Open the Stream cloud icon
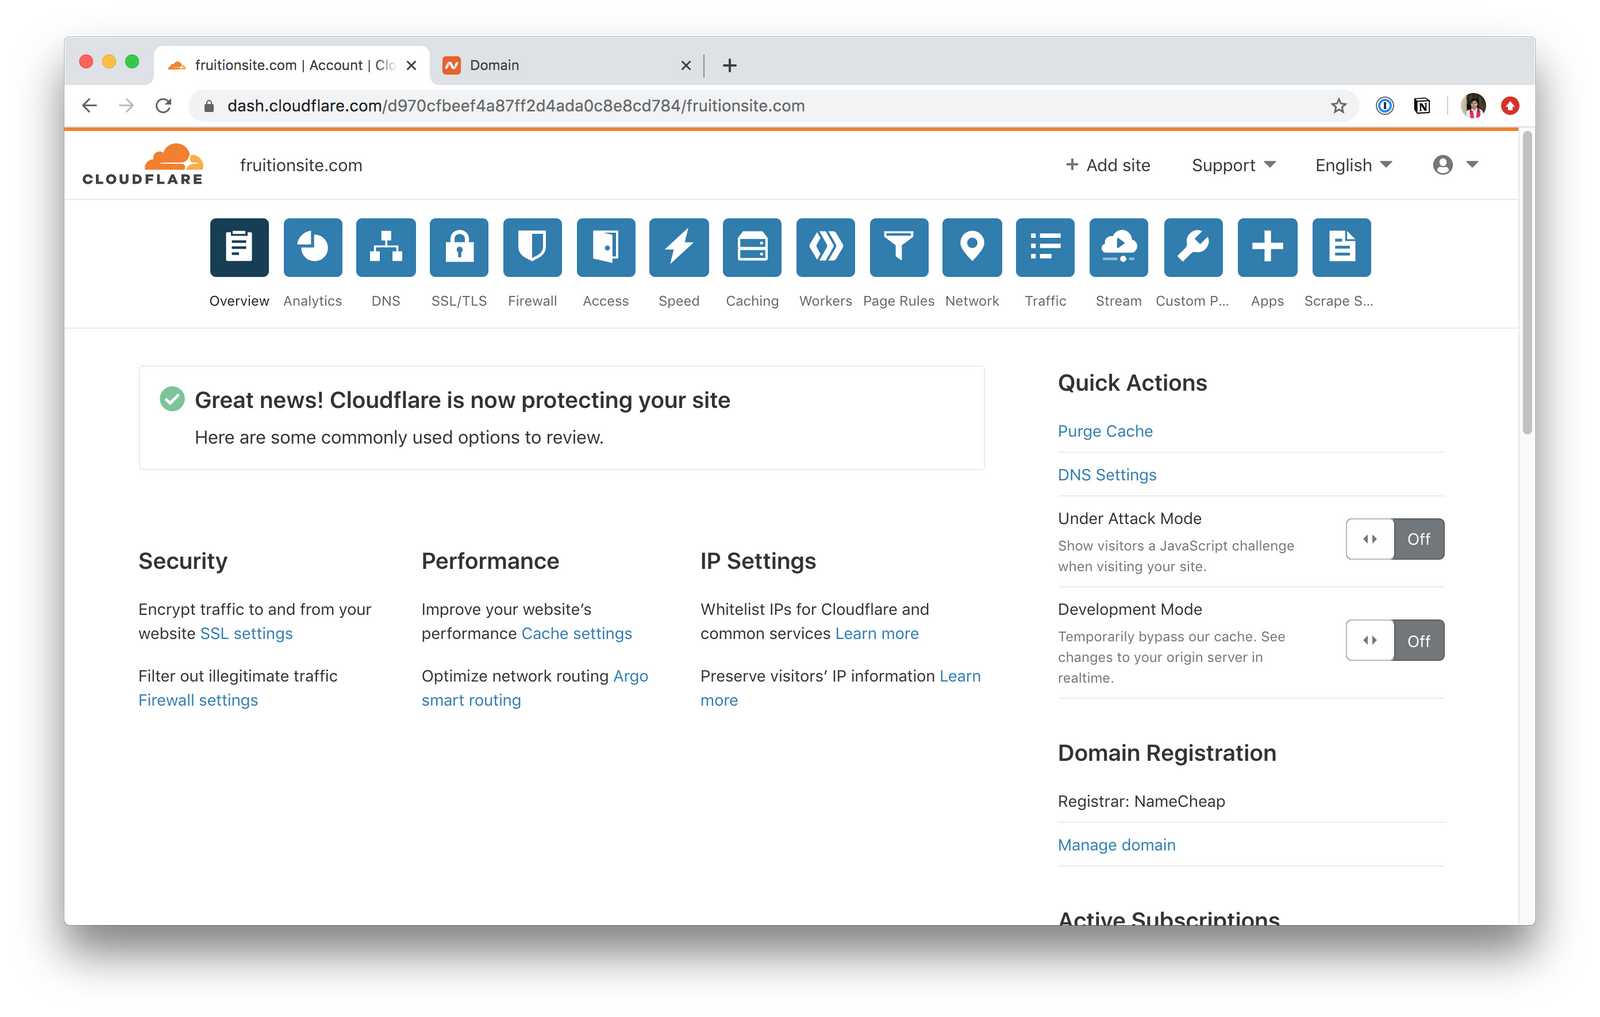This screenshot has height=1017, width=1600. (x=1118, y=247)
